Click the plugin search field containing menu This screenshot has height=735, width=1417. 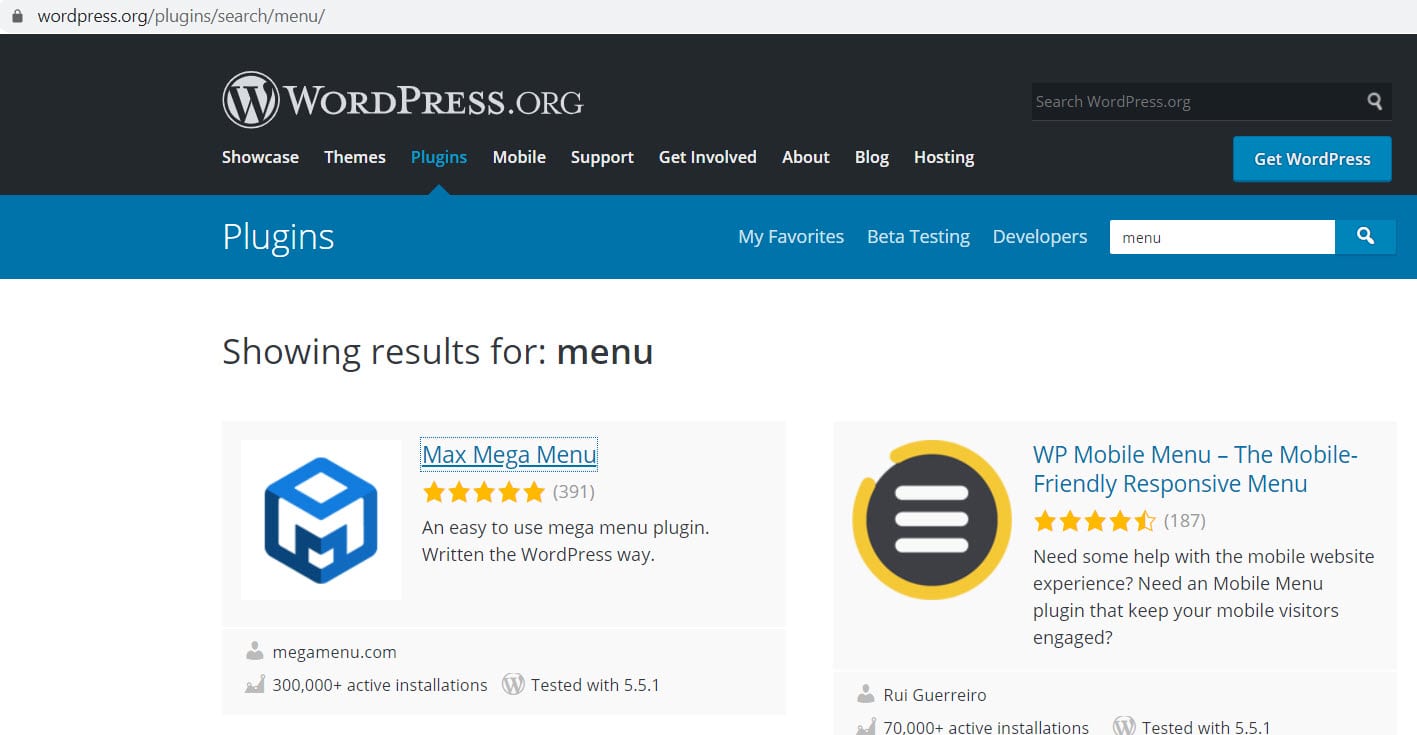pos(1221,237)
